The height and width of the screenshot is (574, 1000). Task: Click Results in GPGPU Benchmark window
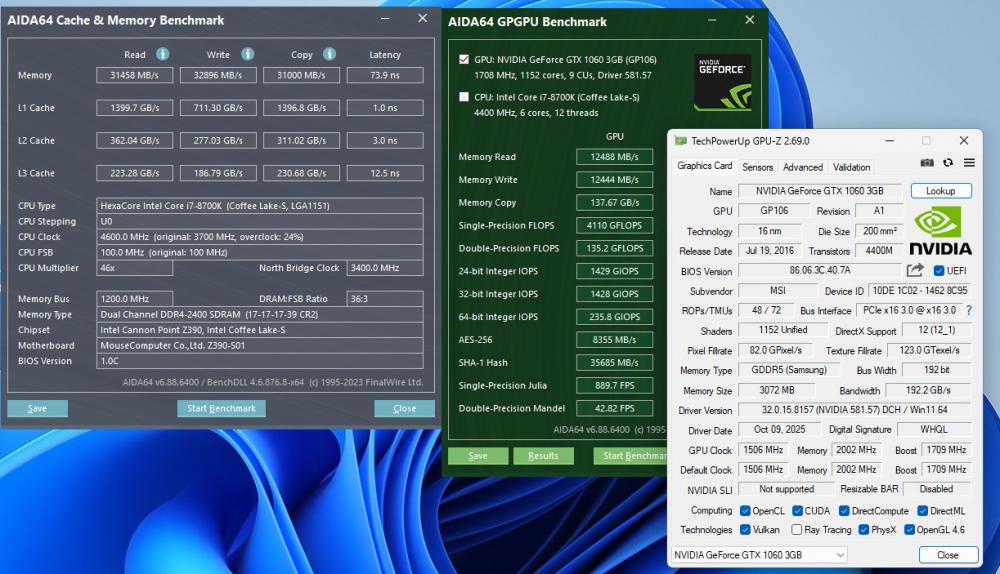(543, 455)
